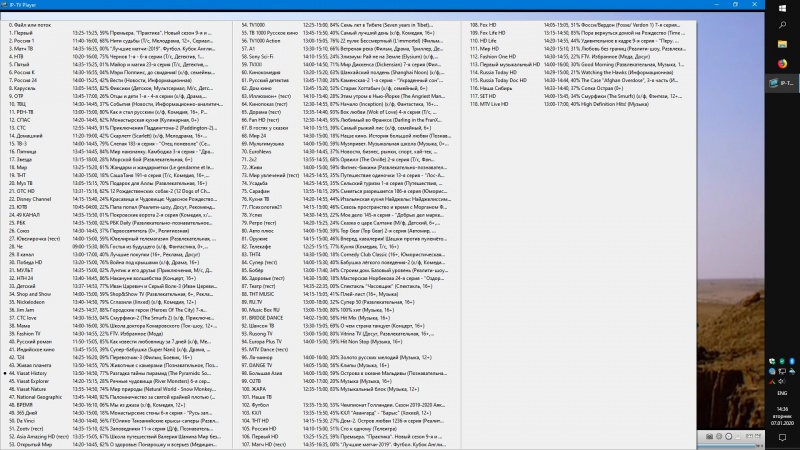The image size is (800, 450).
Task: Click the clock scheduler icon in player controls
Action: [729, 436]
